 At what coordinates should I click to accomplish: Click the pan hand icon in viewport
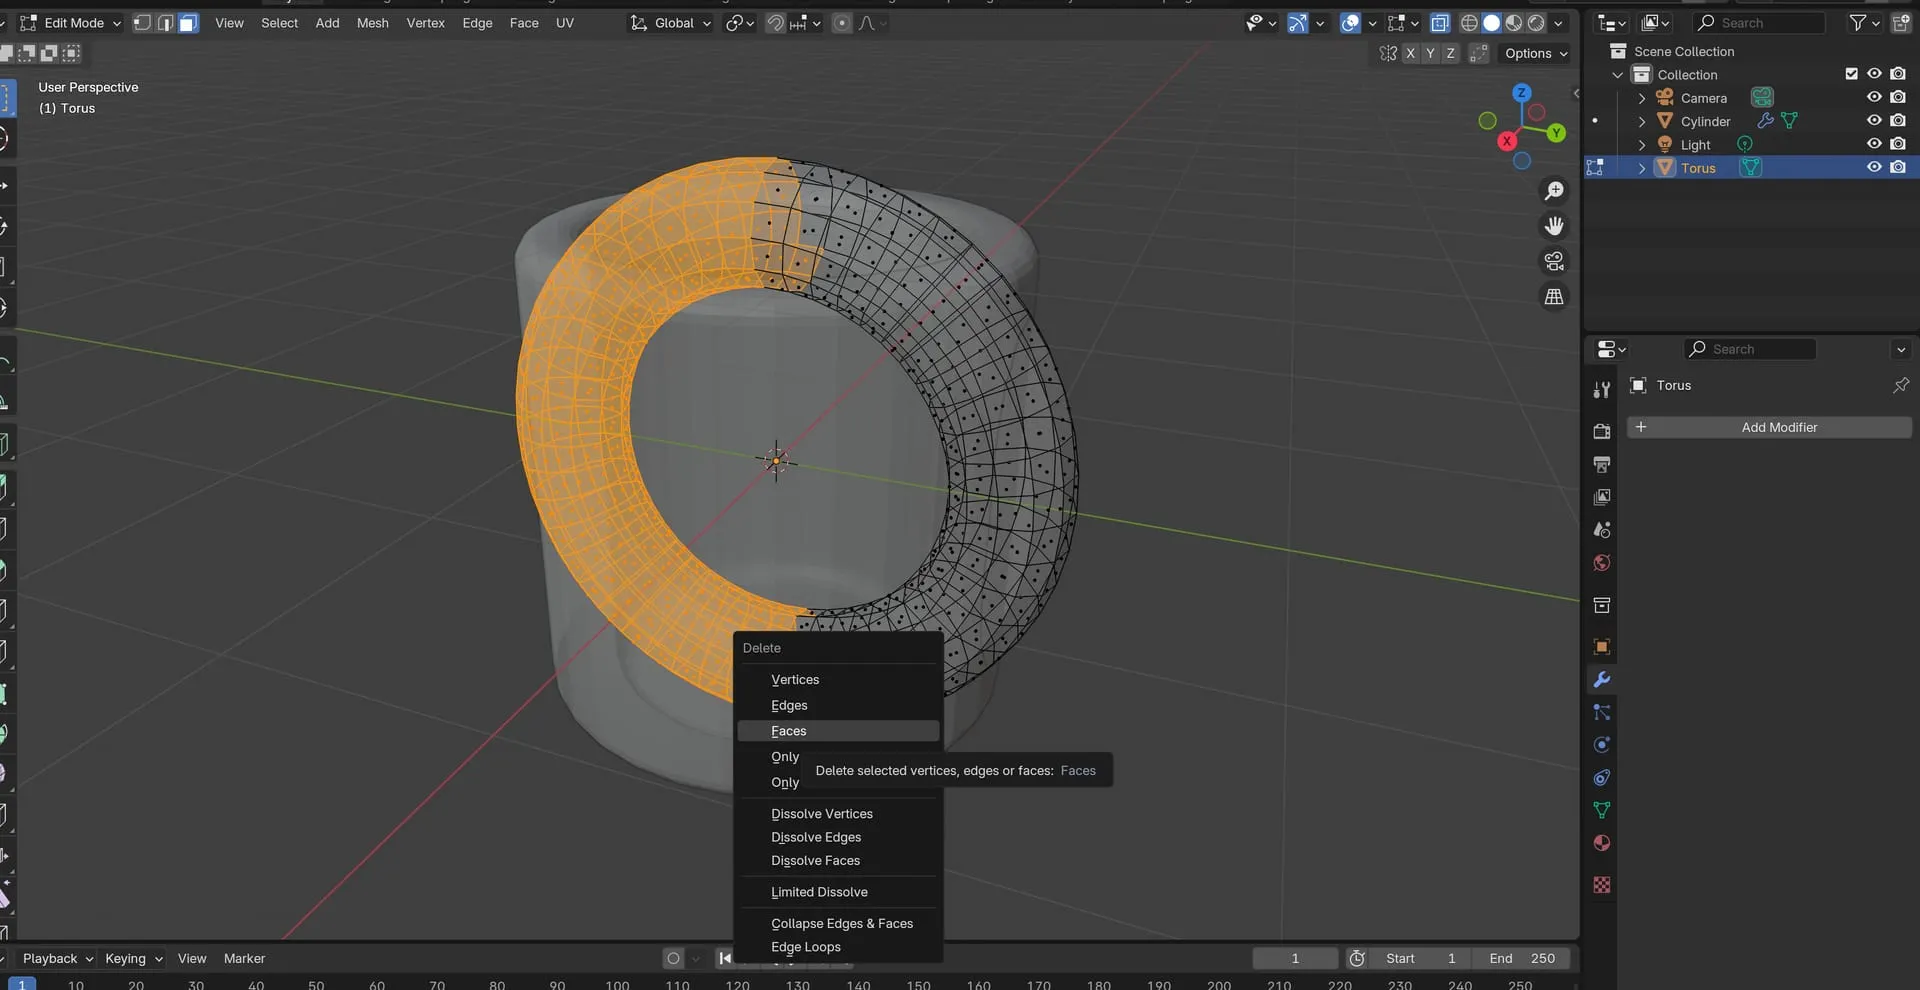tap(1554, 226)
